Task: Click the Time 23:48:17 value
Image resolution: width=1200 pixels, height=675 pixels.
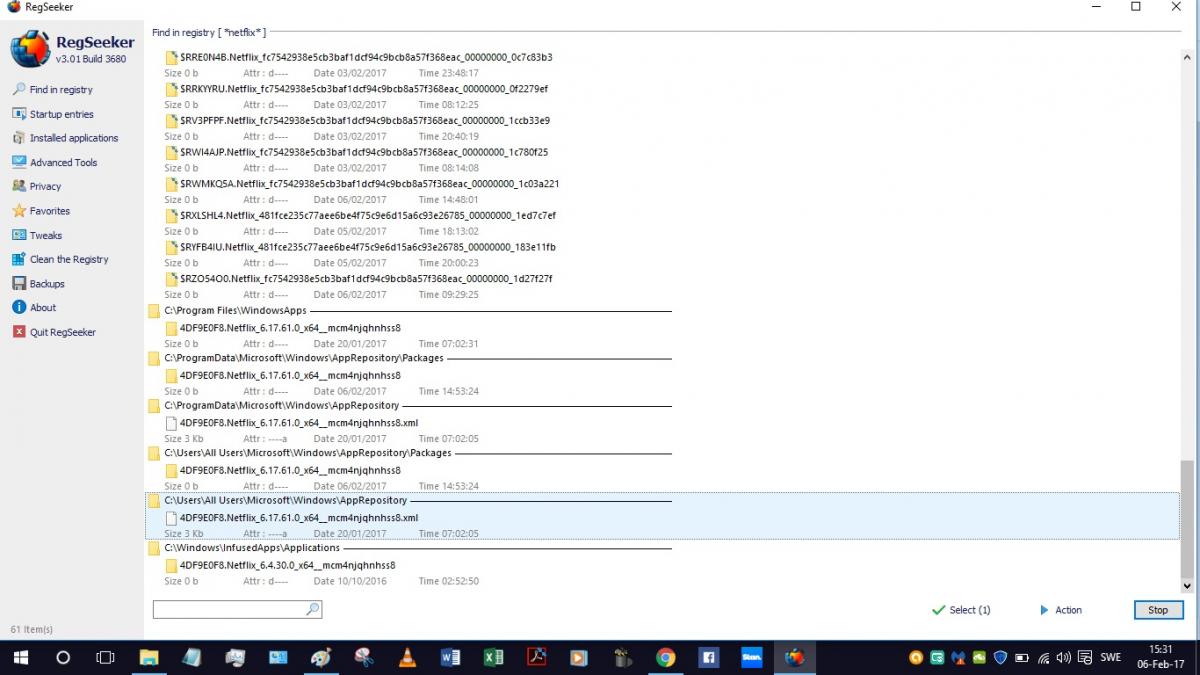Action: pyautogui.click(x=448, y=73)
